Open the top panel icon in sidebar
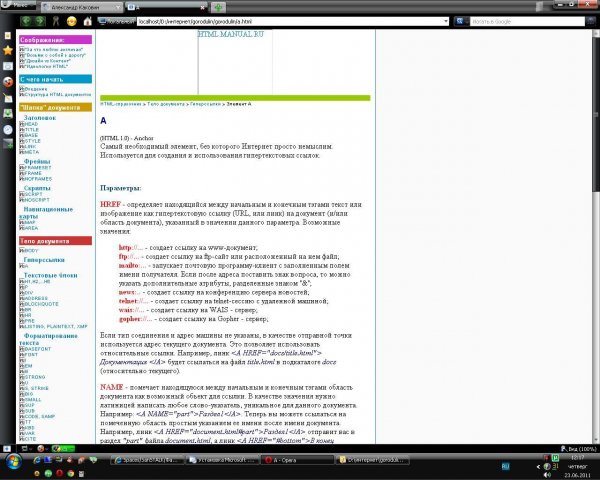 8,36
